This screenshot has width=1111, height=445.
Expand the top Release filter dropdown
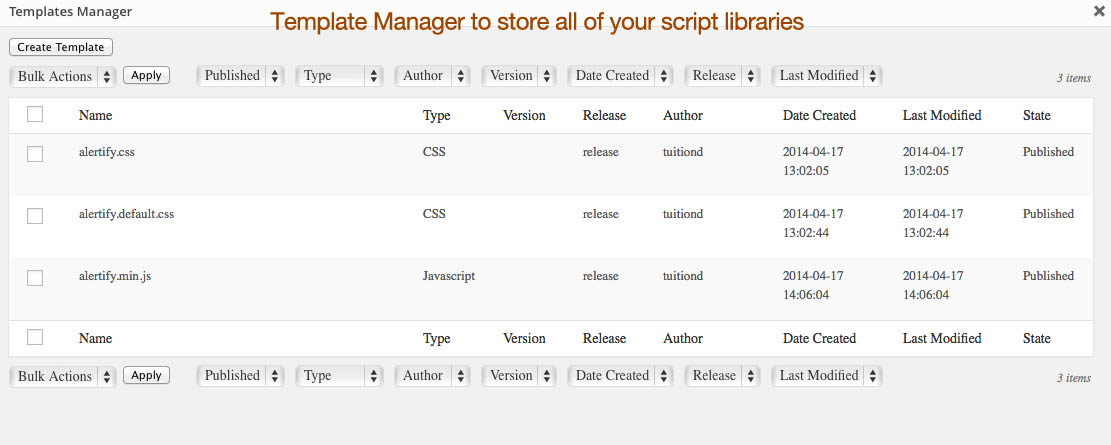[x=722, y=76]
